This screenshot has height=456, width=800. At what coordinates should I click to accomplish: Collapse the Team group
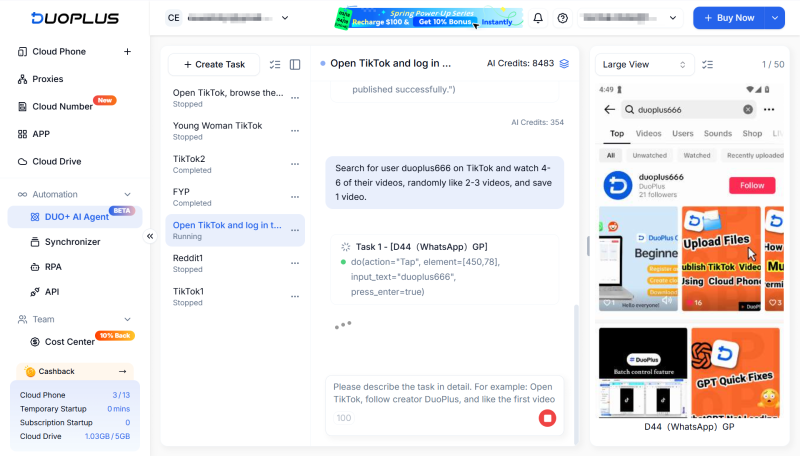tap(128, 319)
